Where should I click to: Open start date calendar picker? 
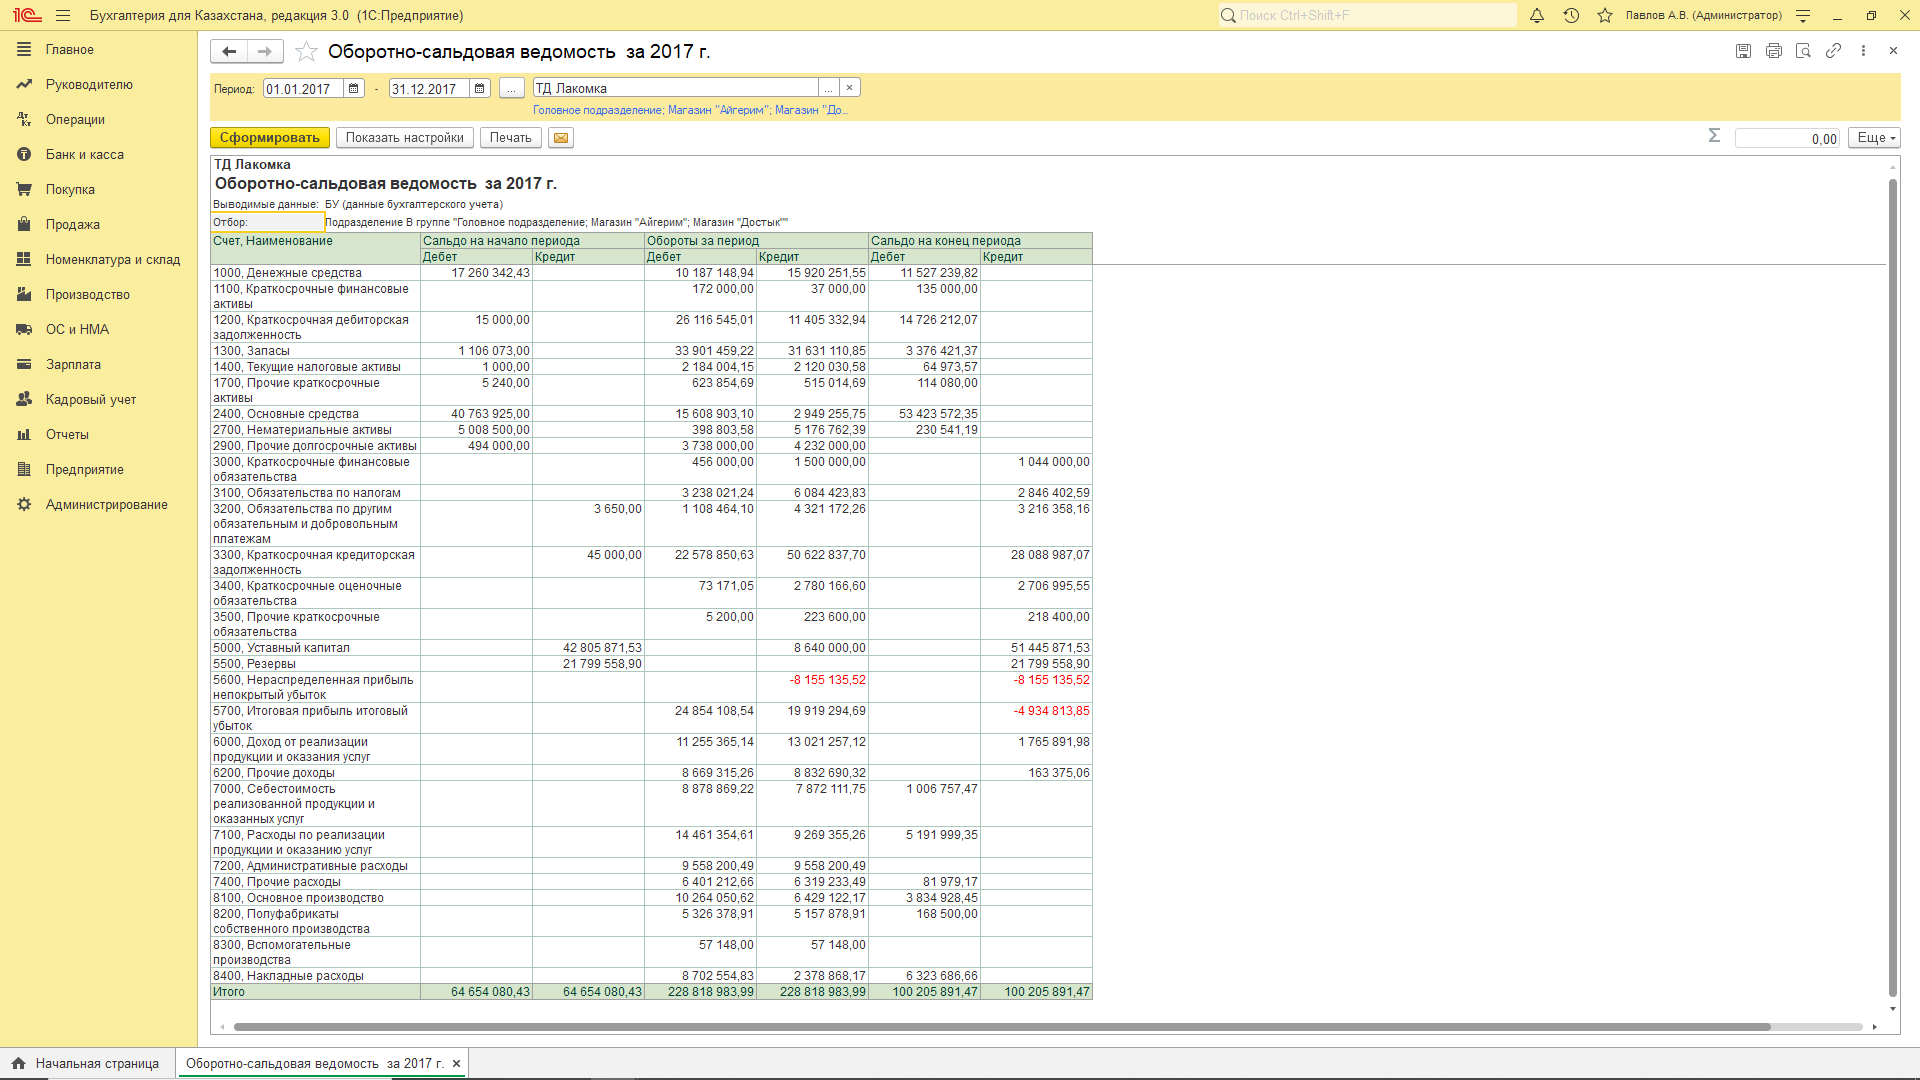tap(354, 89)
